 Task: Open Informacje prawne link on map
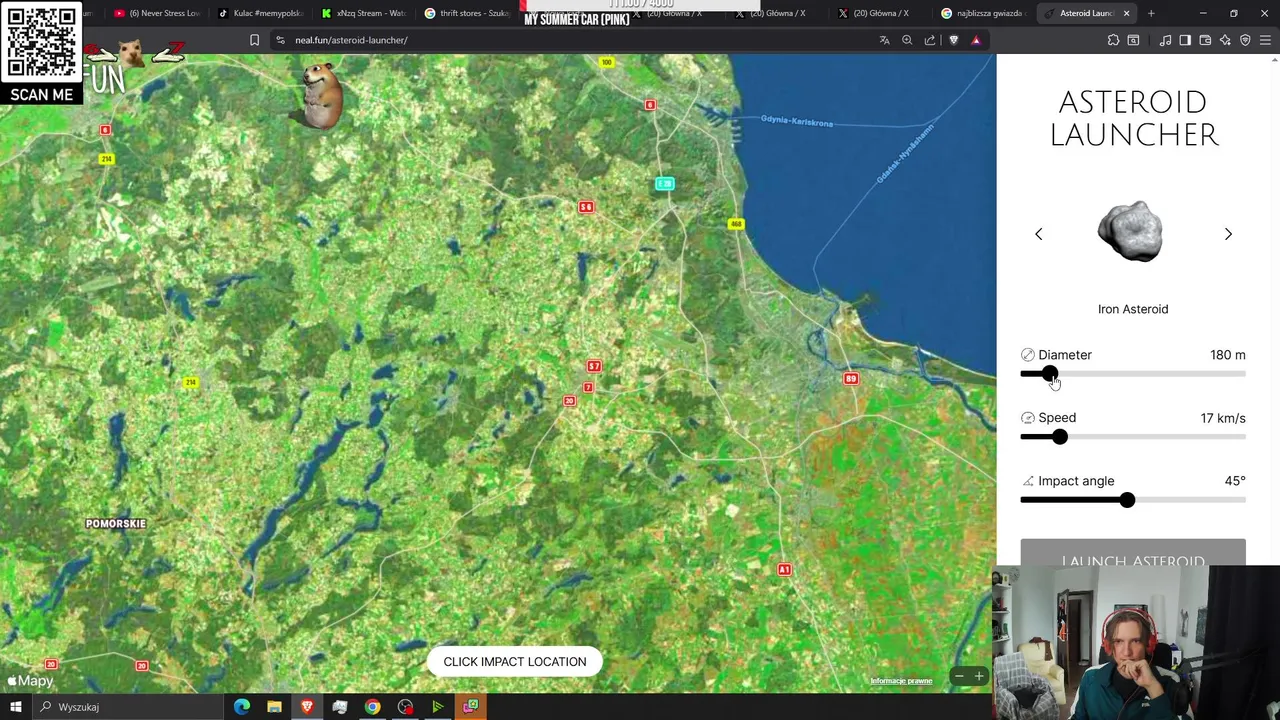pos(901,681)
